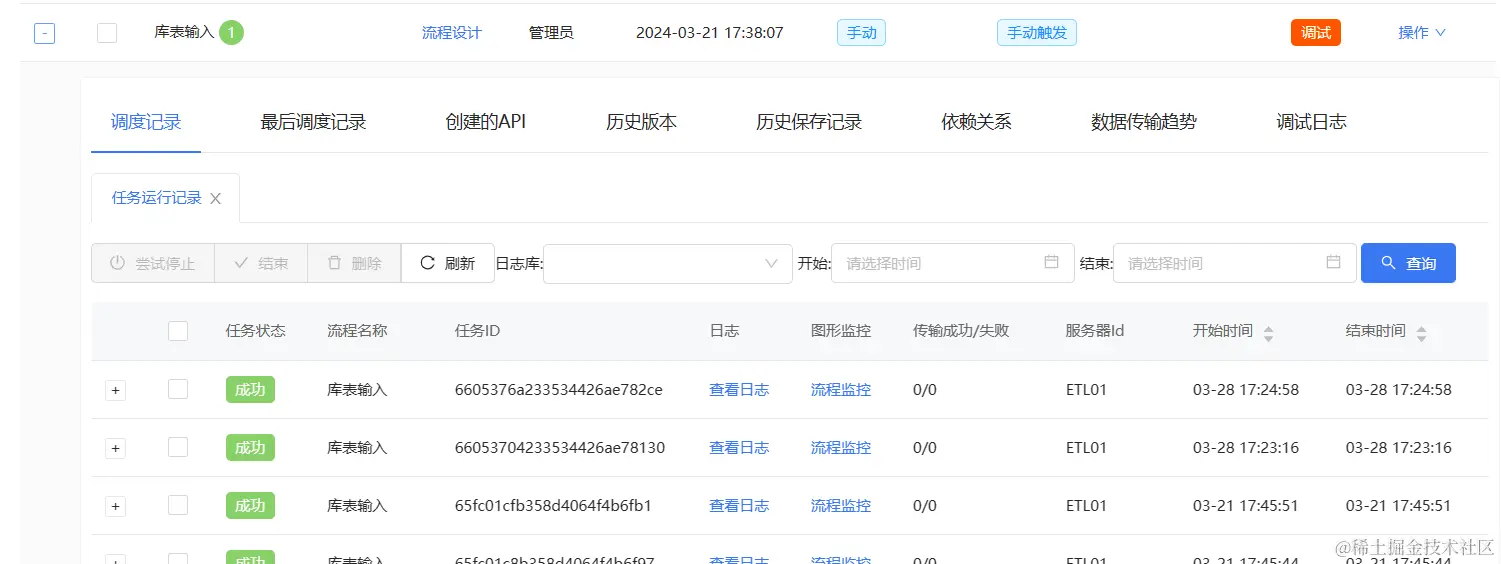1501x564 pixels.
Task: Tick the checkbox beside 库表输入 in the top row
Action: [107, 33]
